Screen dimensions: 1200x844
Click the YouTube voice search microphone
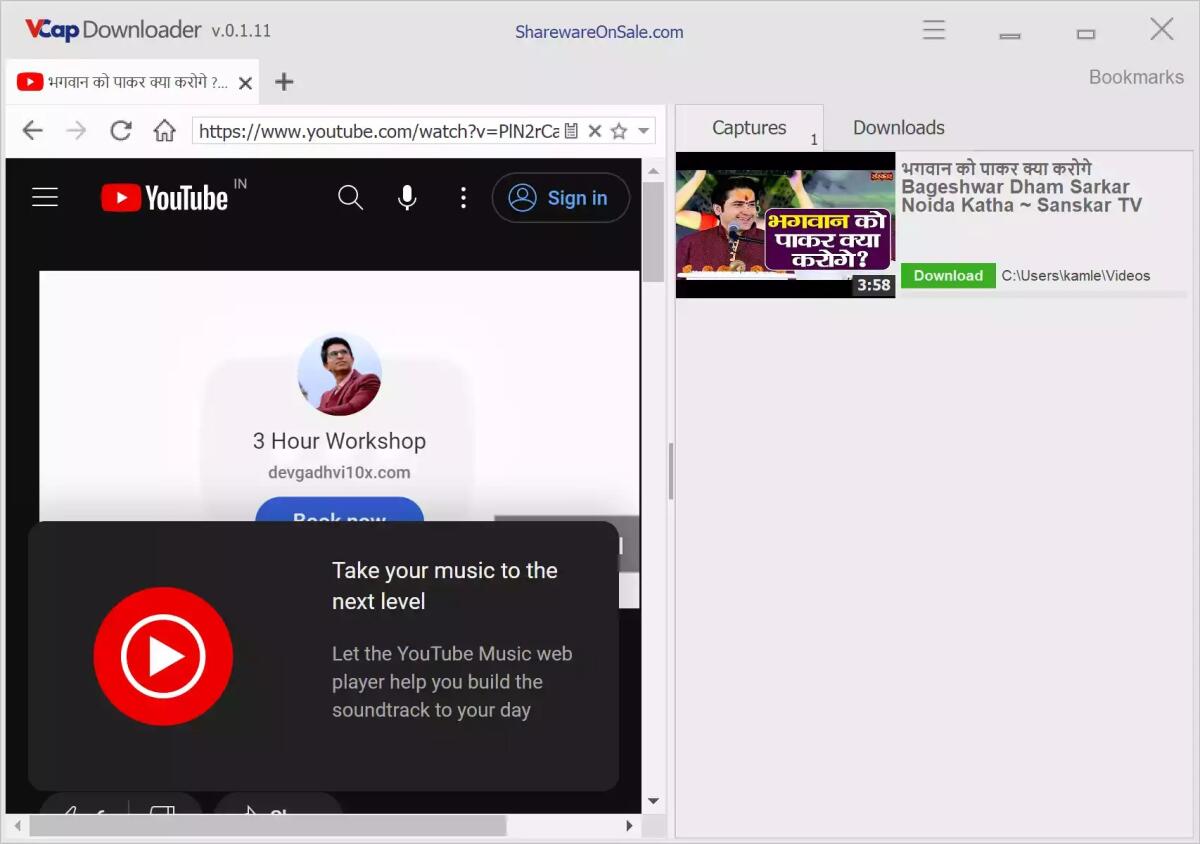[x=407, y=198]
